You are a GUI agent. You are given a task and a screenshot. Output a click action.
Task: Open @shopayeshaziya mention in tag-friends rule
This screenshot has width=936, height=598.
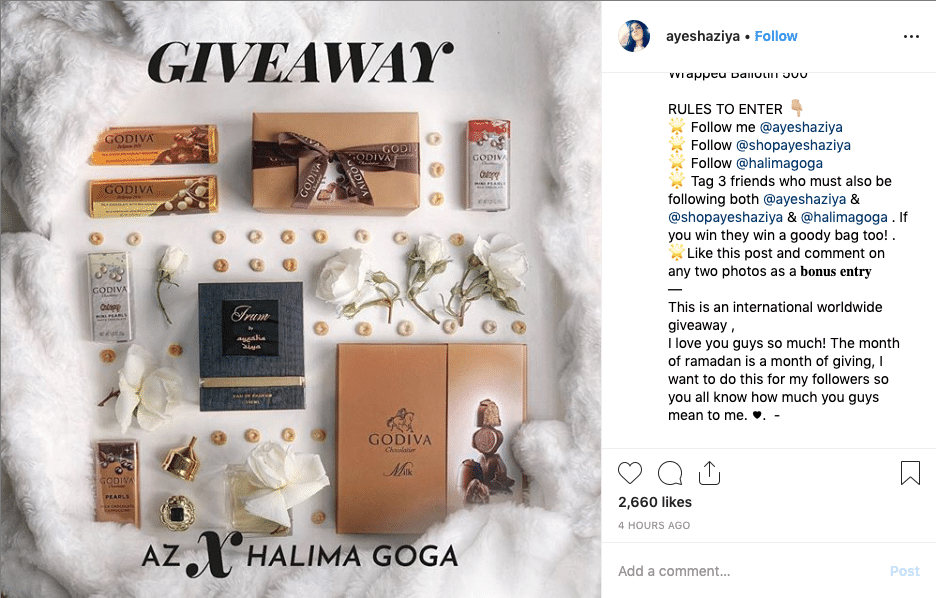(725, 217)
